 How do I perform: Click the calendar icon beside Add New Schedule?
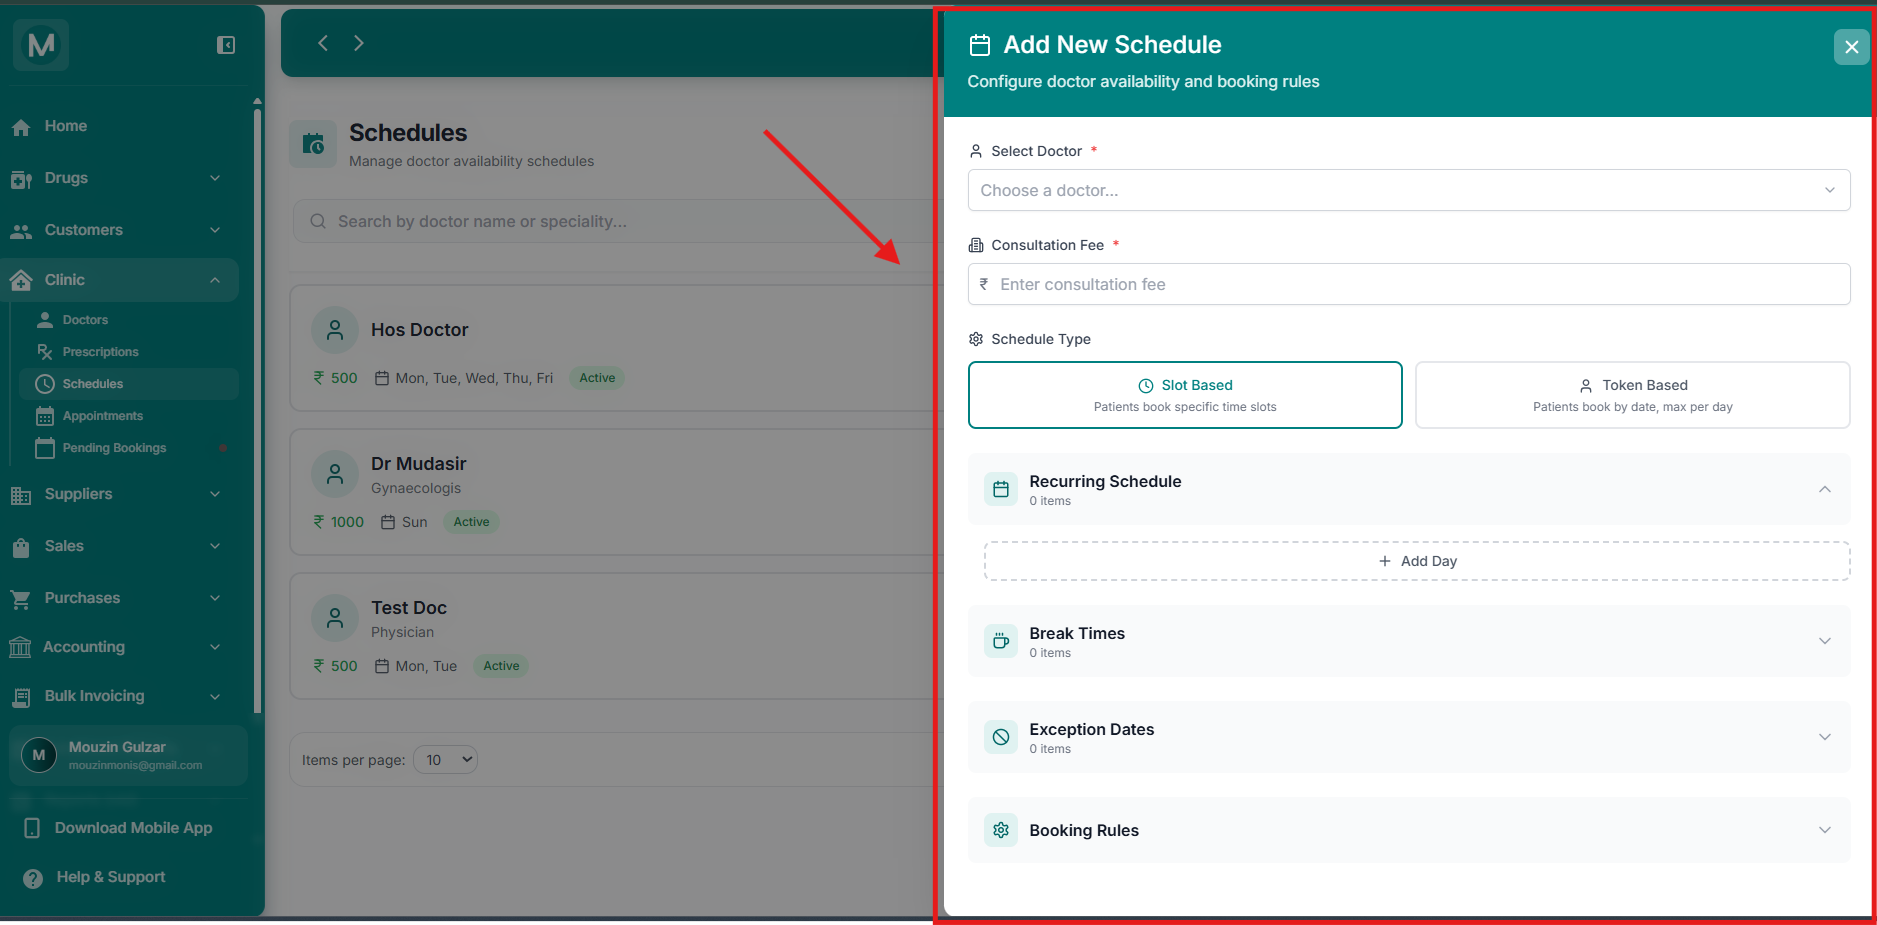tap(980, 45)
